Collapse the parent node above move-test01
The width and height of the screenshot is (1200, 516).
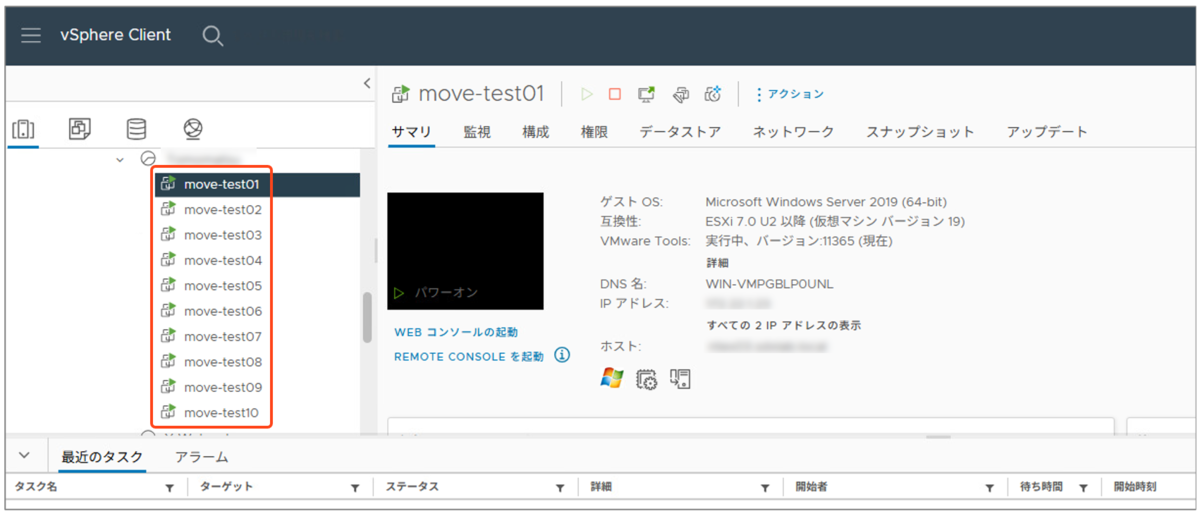[x=120, y=158]
